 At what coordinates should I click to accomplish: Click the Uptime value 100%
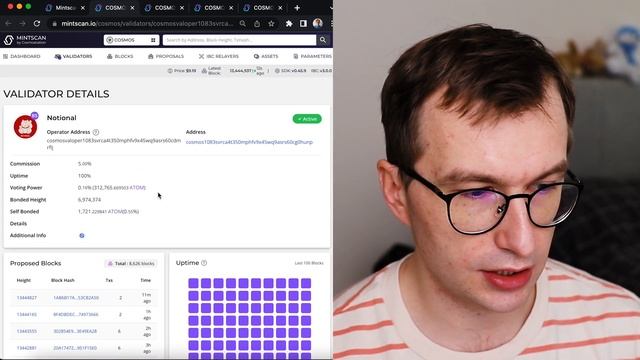coord(84,176)
